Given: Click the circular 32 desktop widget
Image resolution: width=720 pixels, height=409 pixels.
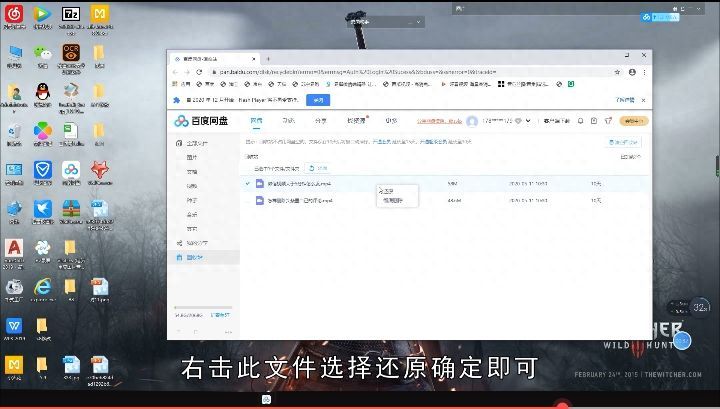Looking at the screenshot, I should [700, 307].
